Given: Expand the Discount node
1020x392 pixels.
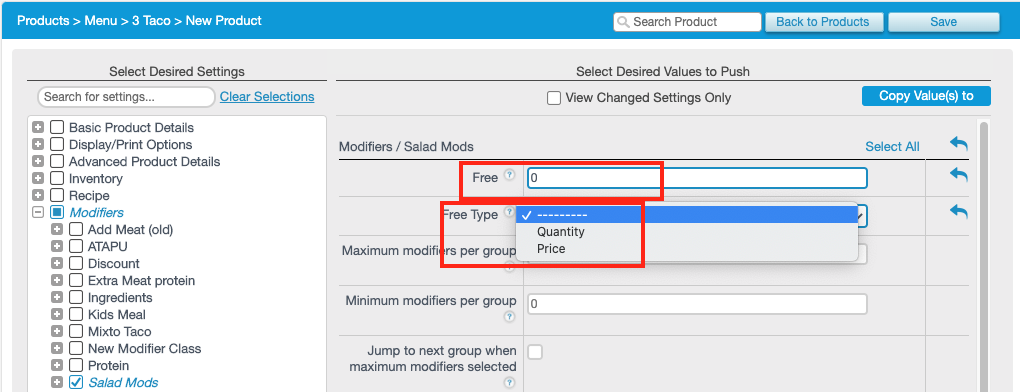Looking at the screenshot, I should 57,263.
